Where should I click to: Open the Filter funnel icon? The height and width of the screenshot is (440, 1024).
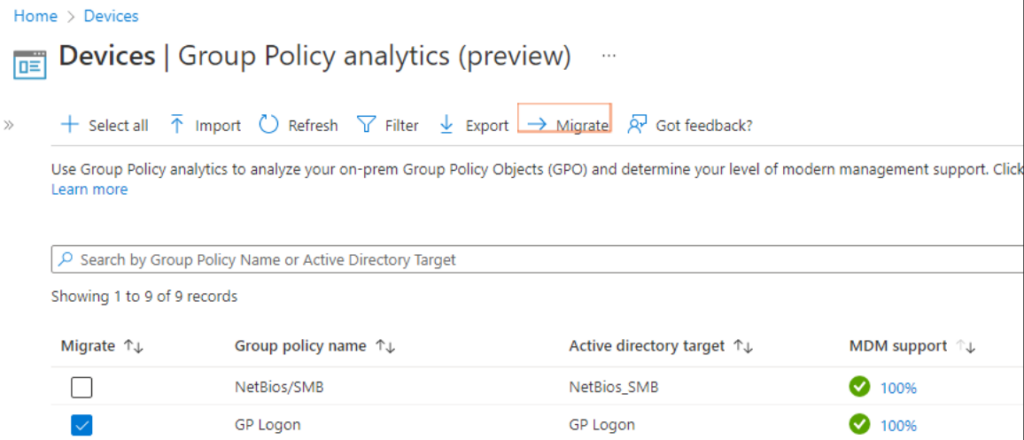(366, 125)
